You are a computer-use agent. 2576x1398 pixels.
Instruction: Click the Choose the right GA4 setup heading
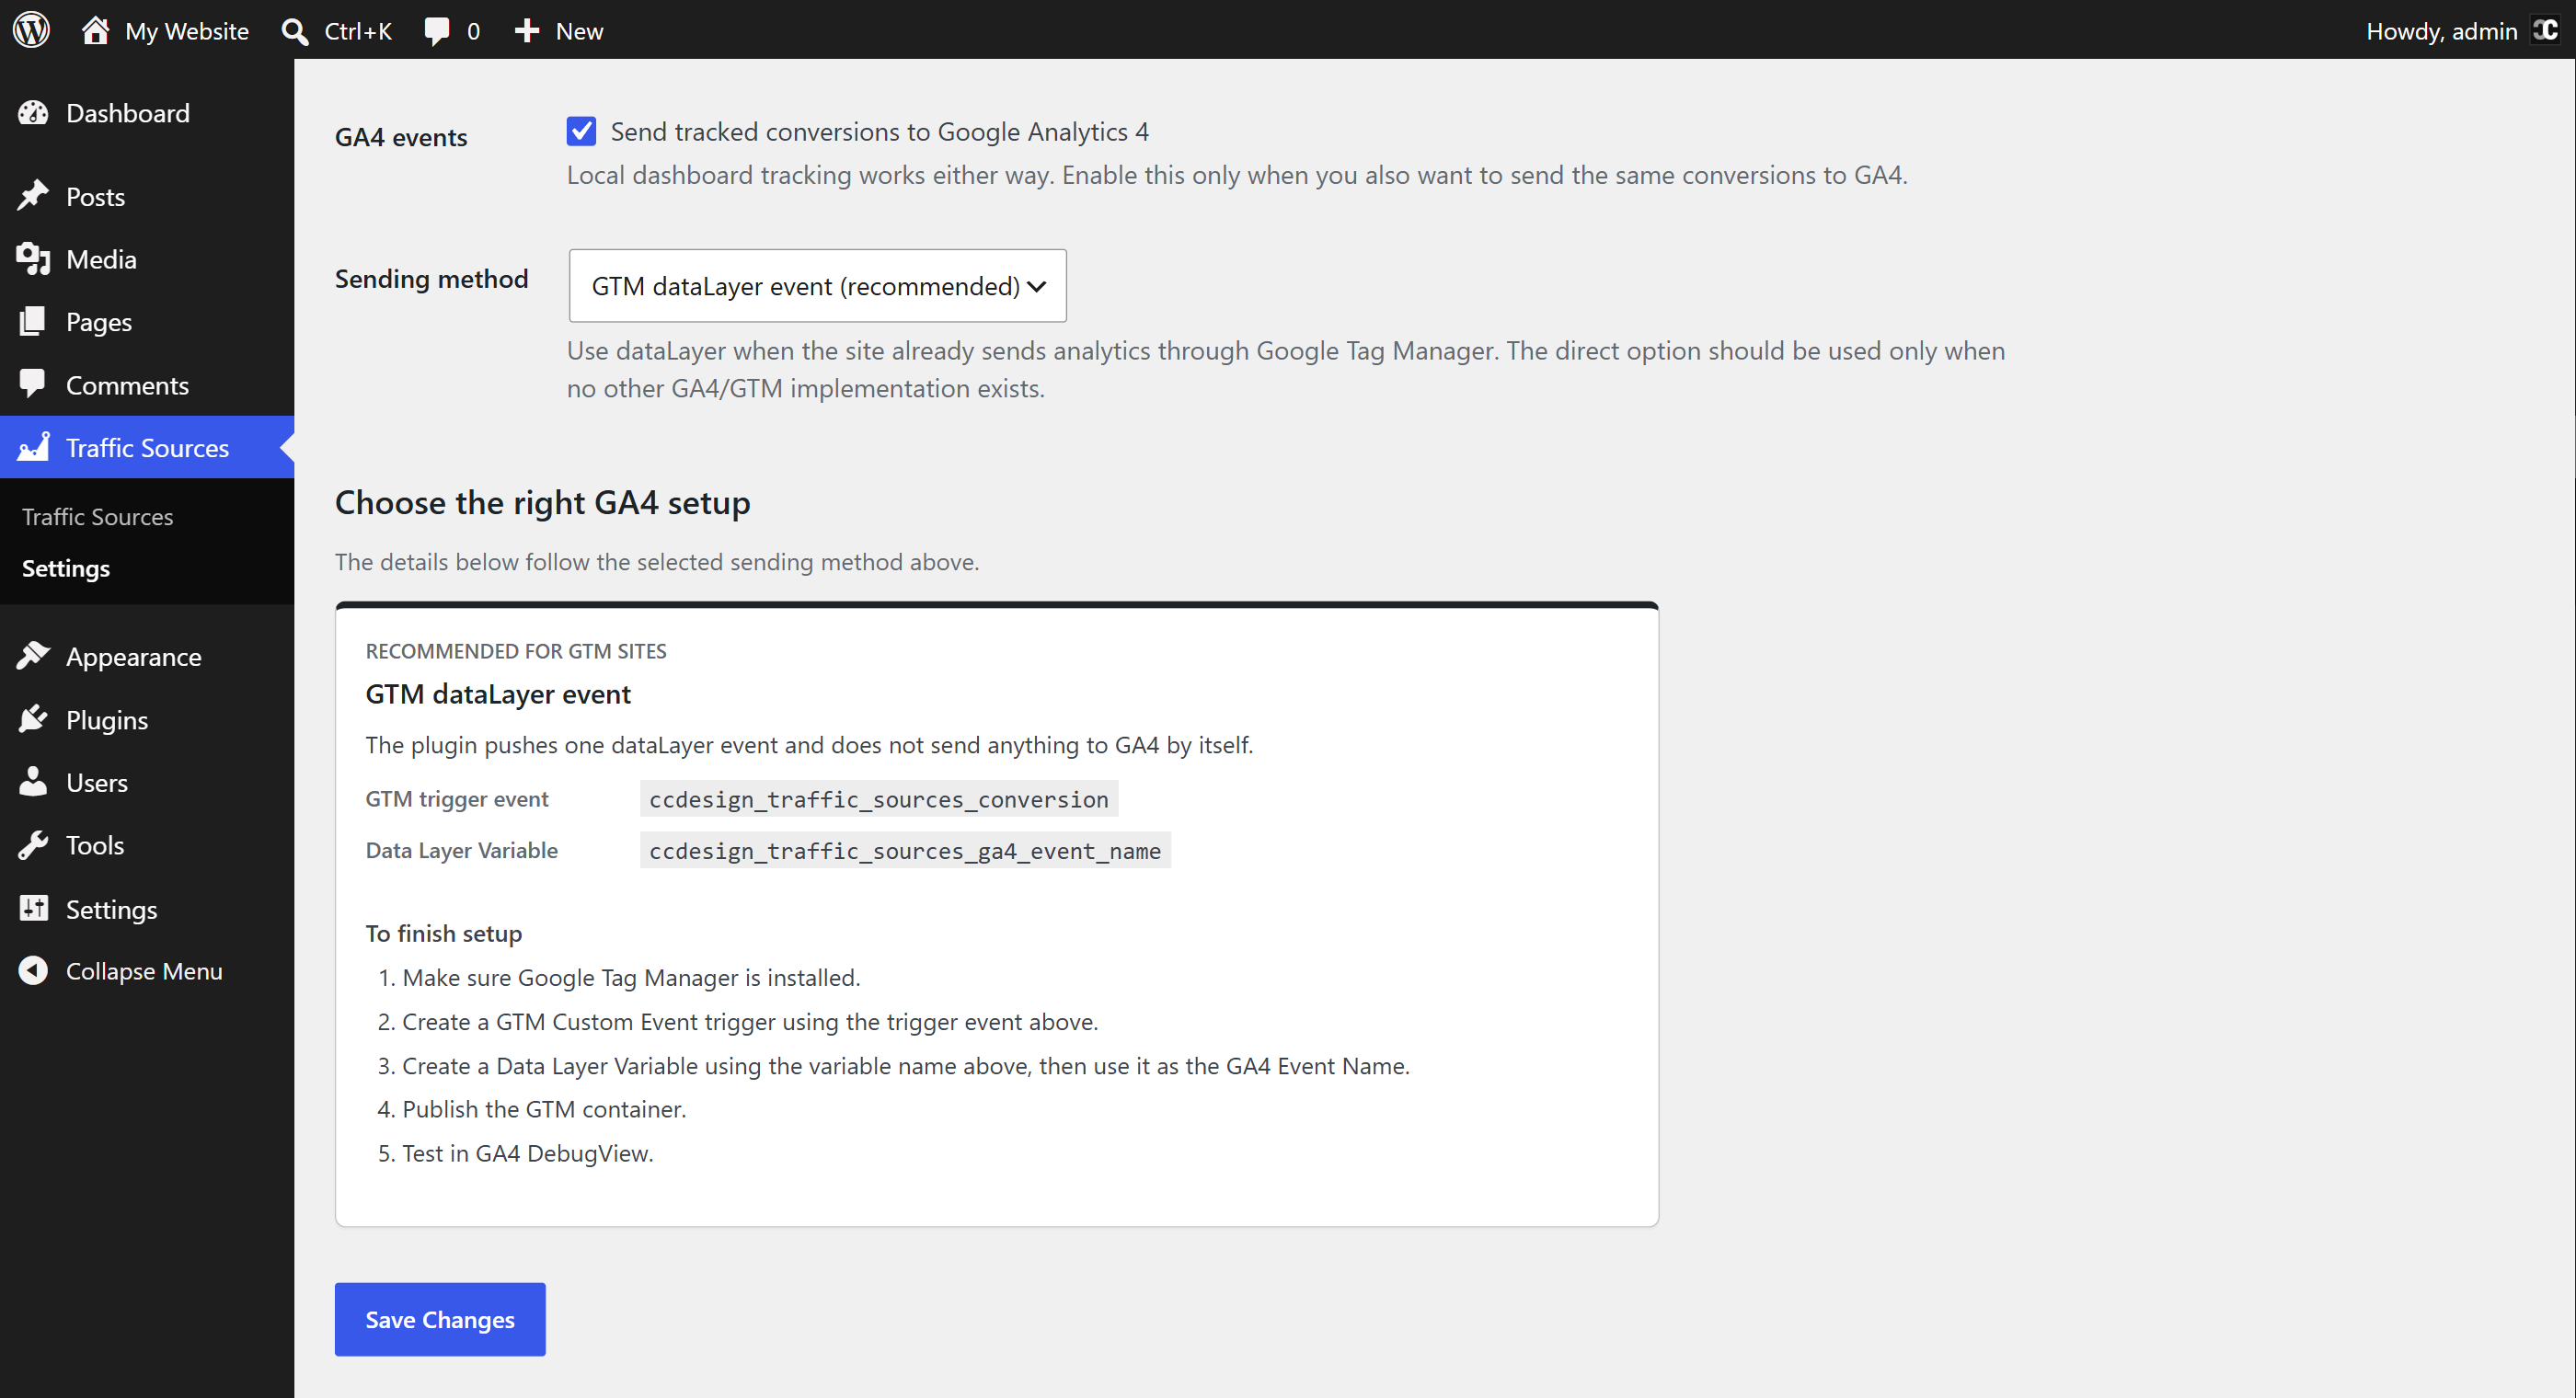[x=542, y=502]
